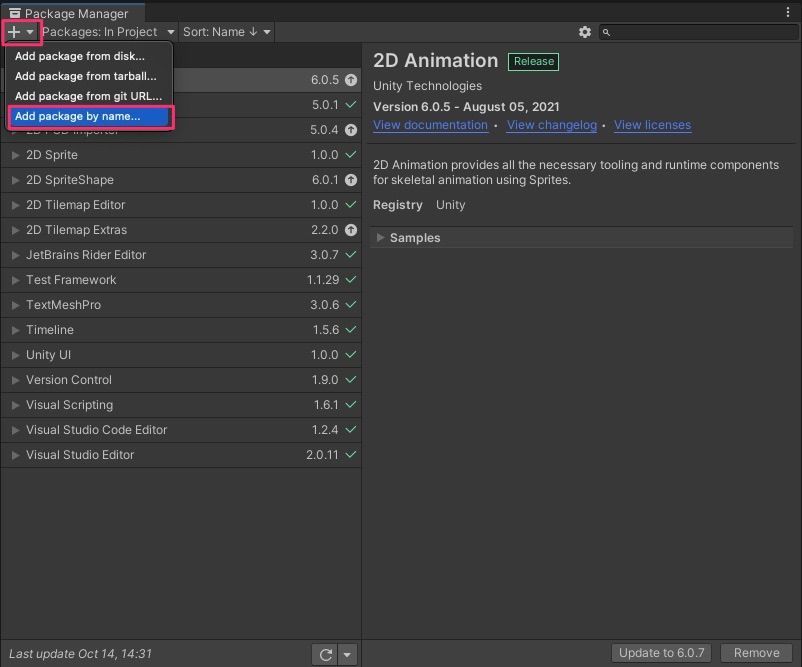
Task: Select Add package by name
Action: pyautogui.click(x=90, y=117)
